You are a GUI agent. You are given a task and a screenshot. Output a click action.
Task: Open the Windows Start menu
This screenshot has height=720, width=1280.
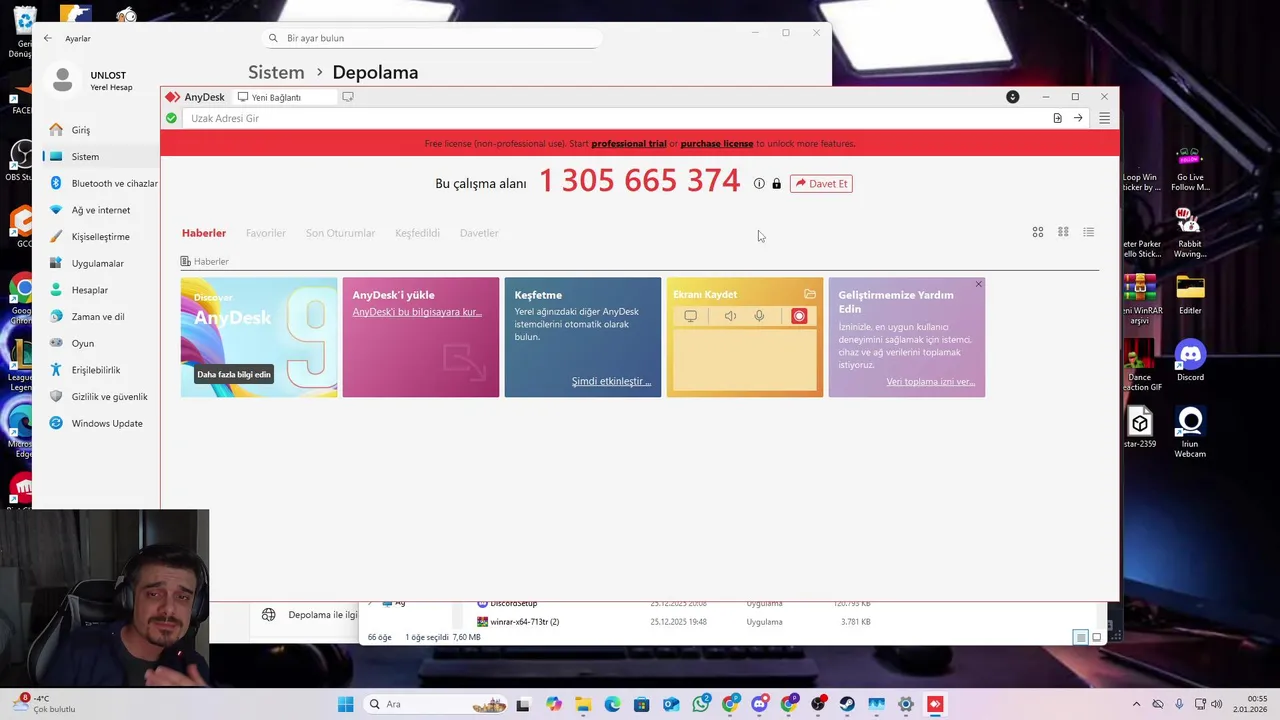click(x=345, y=704)
